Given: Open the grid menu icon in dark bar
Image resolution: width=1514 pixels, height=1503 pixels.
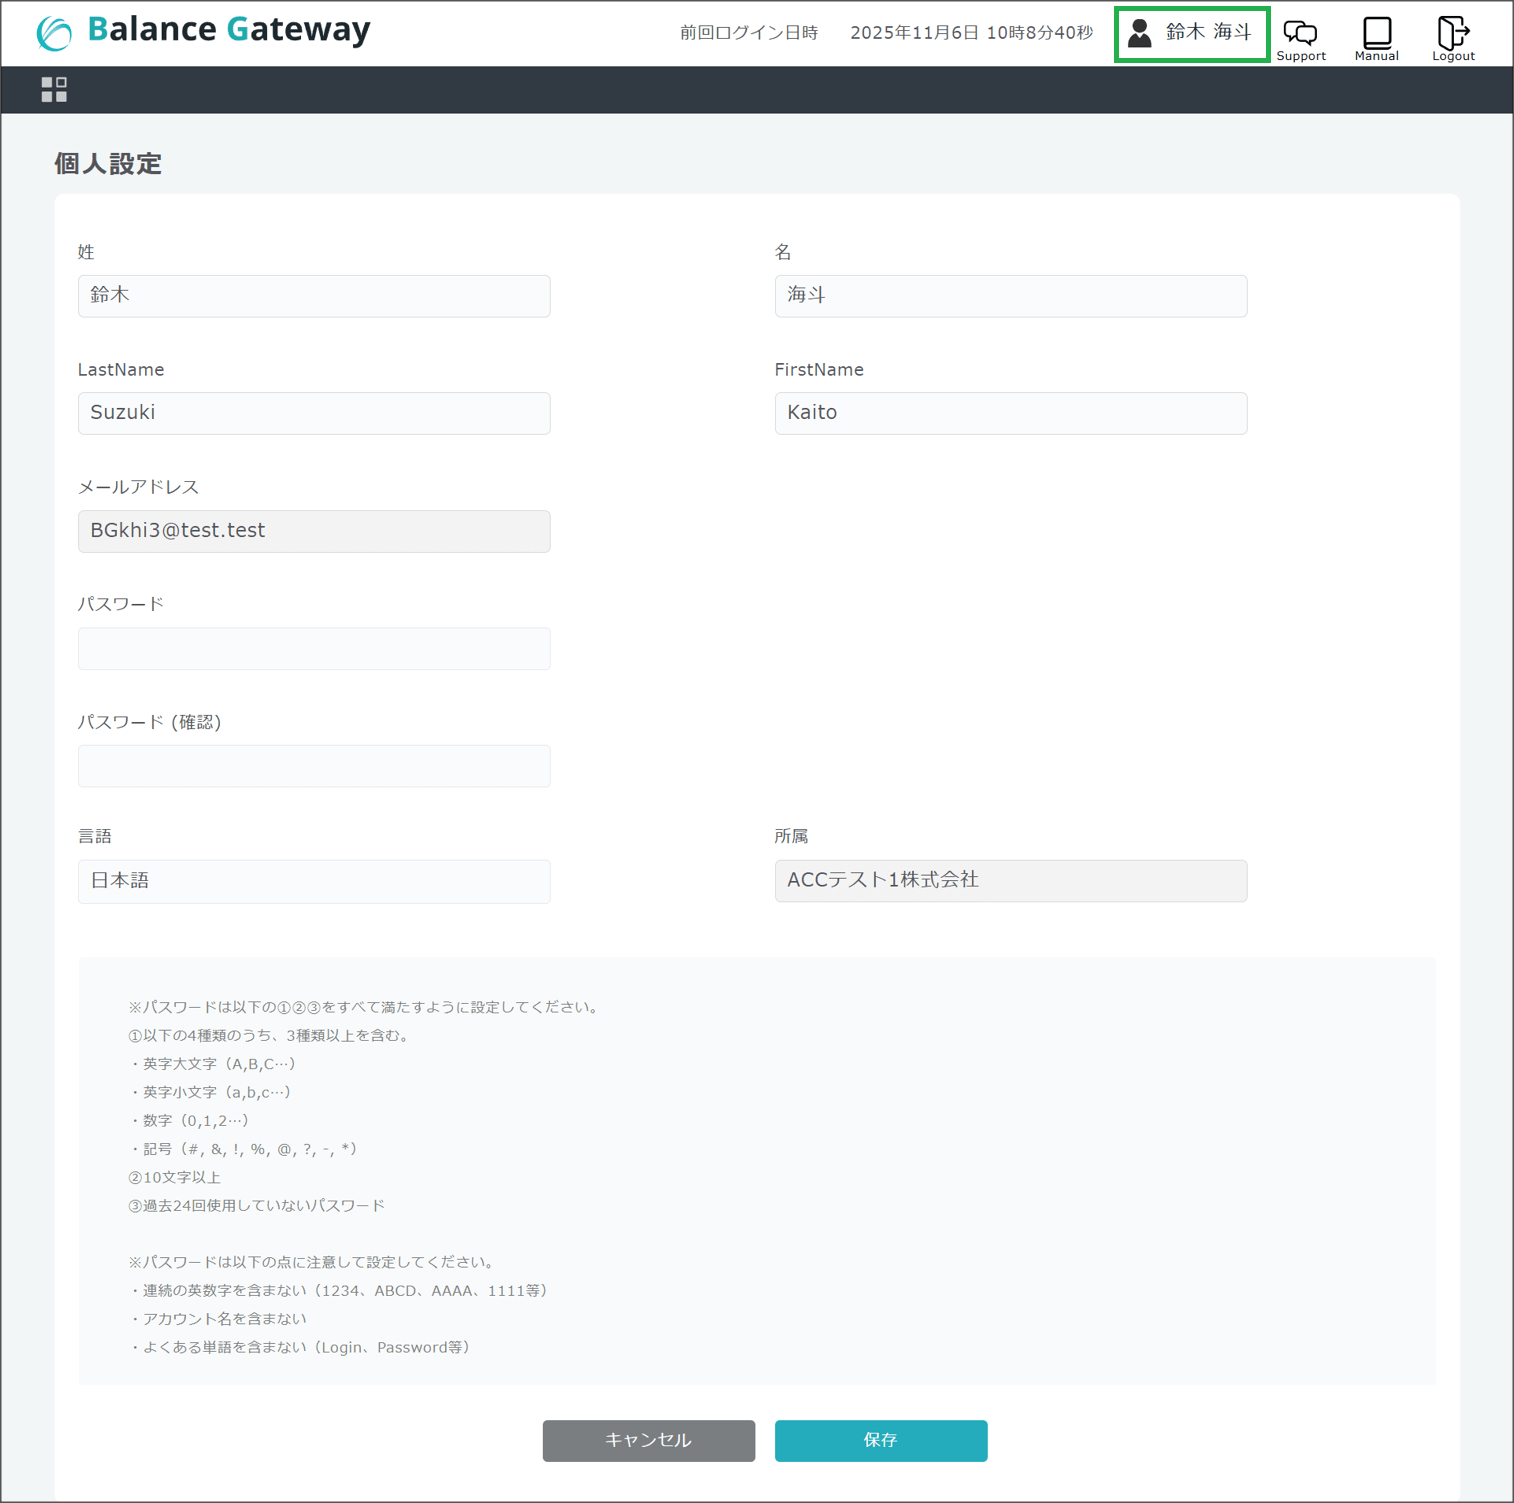Looking at the screenshot, I should click(54, 90).
